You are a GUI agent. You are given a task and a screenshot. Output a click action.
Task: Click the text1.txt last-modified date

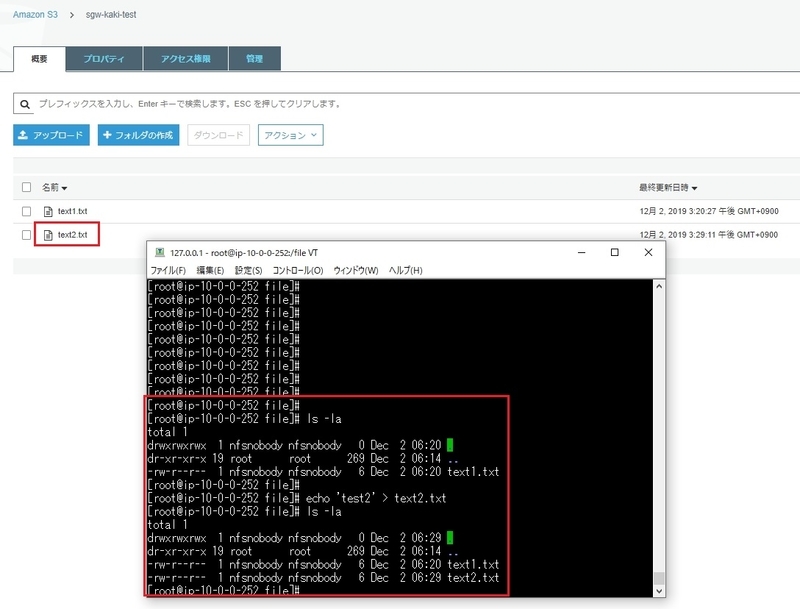(709, 211)
